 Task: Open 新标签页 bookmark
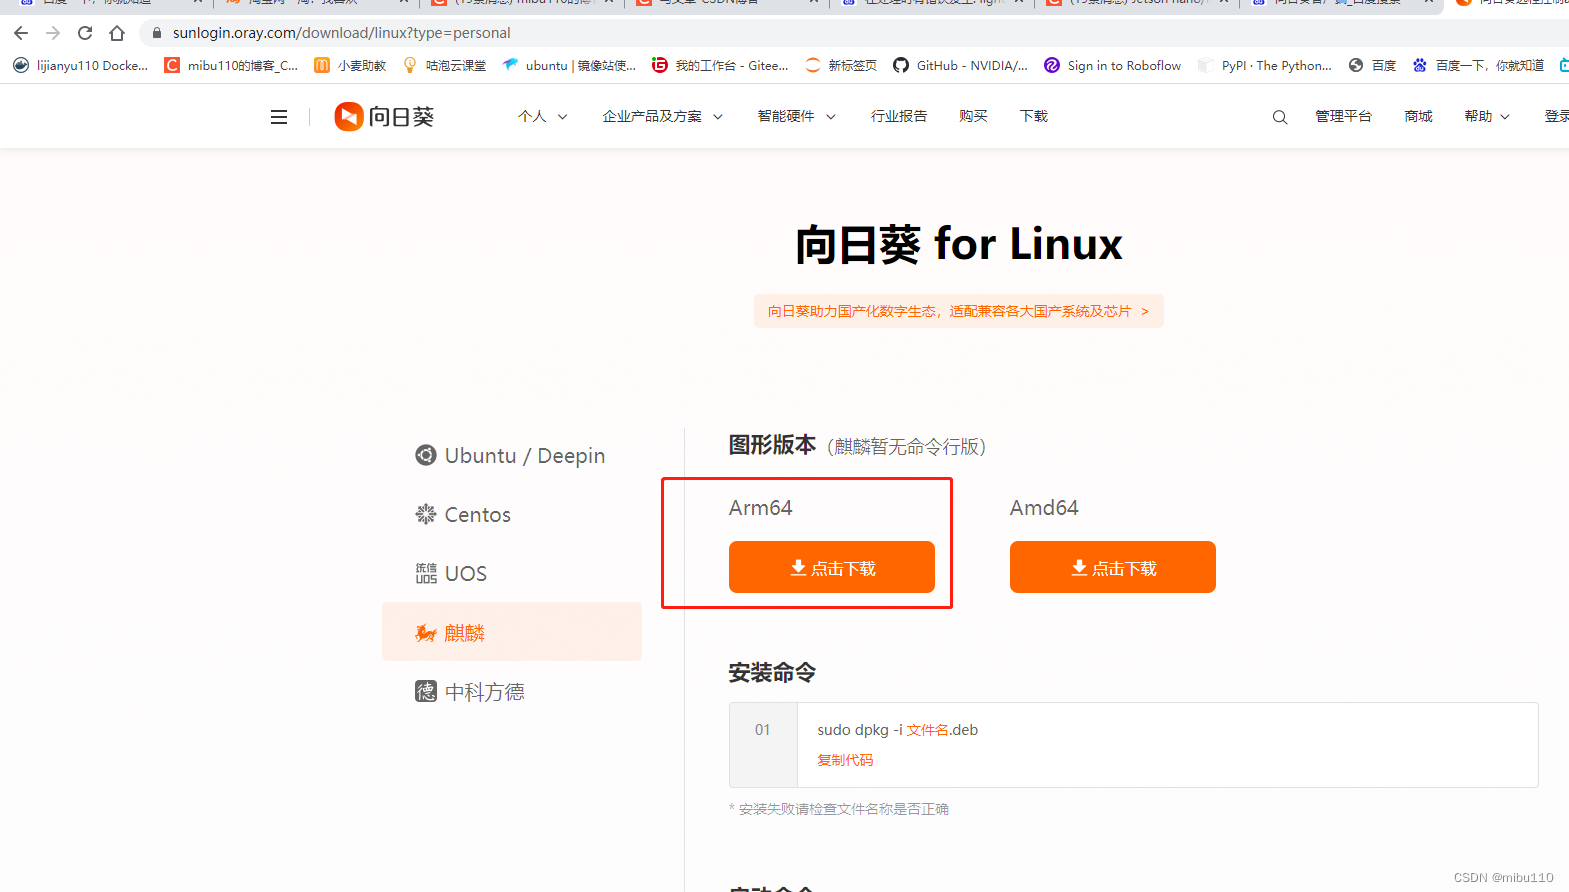[x=841, y=66]
